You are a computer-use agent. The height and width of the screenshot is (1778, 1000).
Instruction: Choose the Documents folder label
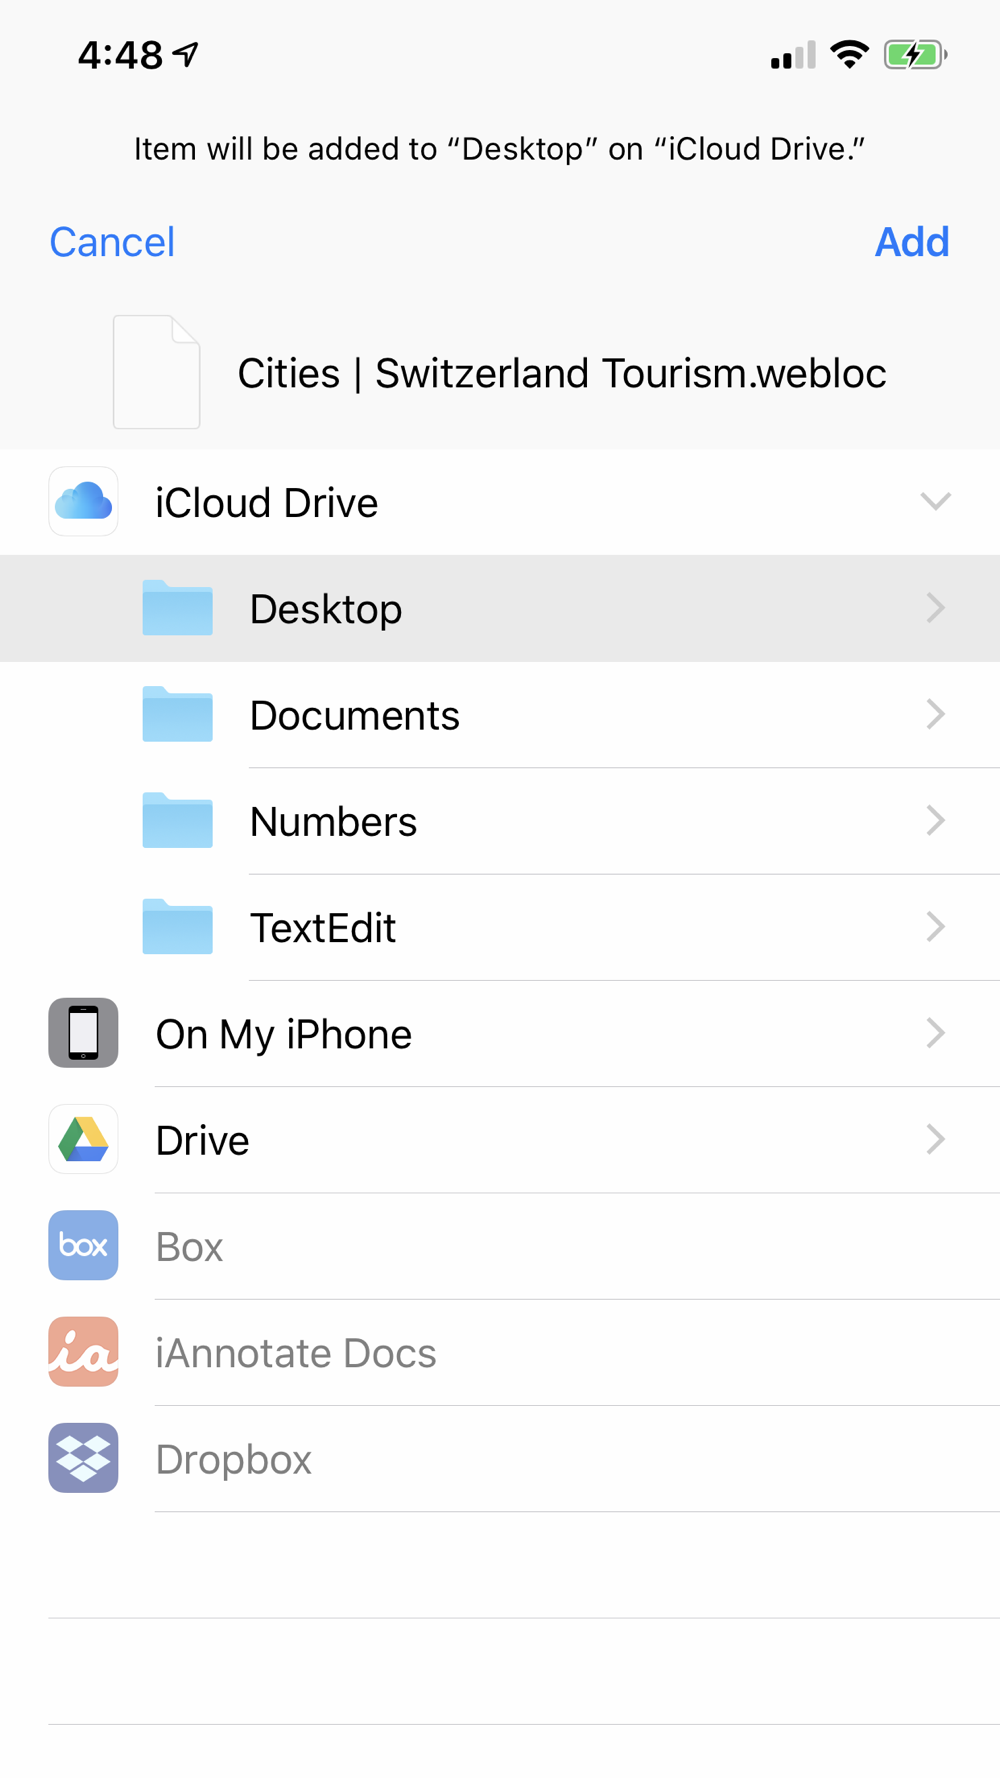click(355, 715)
